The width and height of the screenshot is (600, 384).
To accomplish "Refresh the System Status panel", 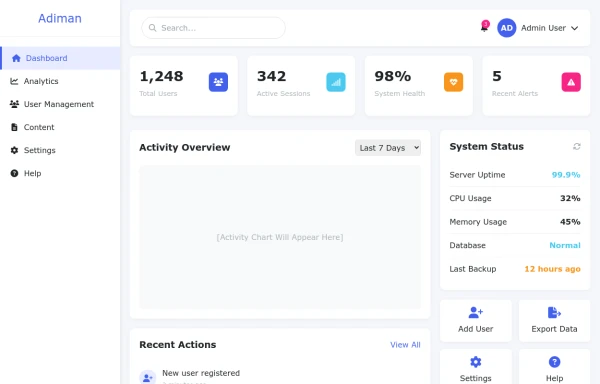I will [576, 146].
